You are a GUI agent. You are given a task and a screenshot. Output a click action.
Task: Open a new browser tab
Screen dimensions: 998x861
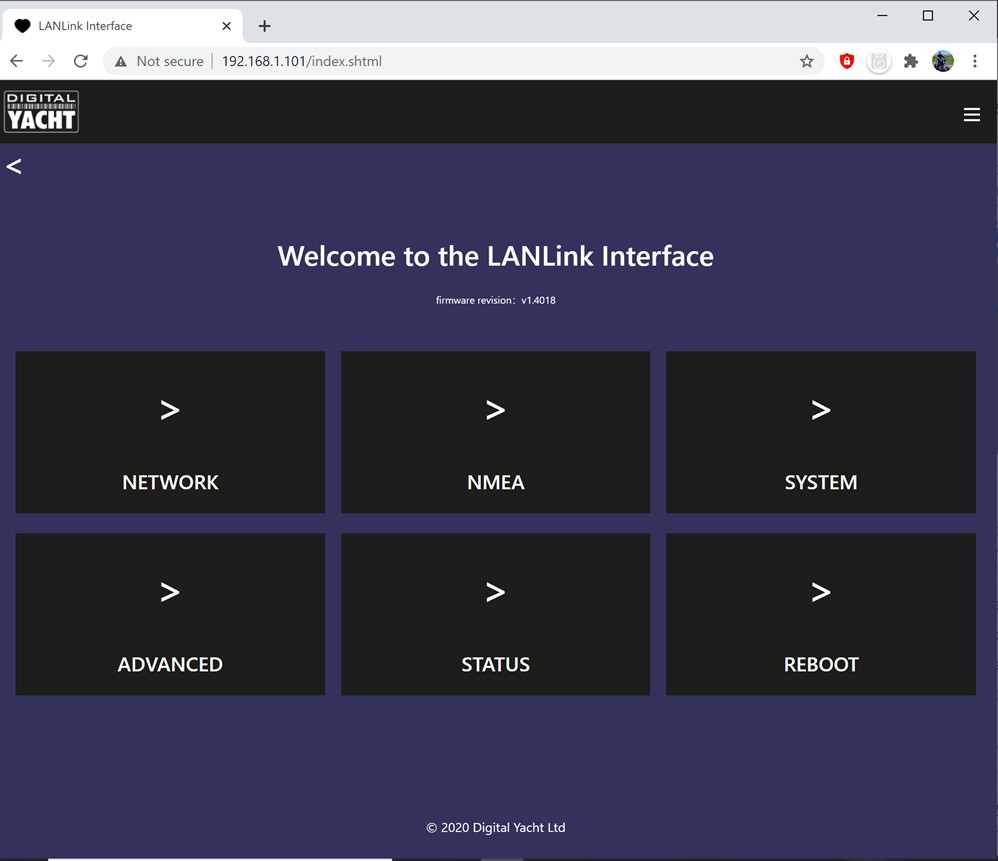tap(264, 26)
